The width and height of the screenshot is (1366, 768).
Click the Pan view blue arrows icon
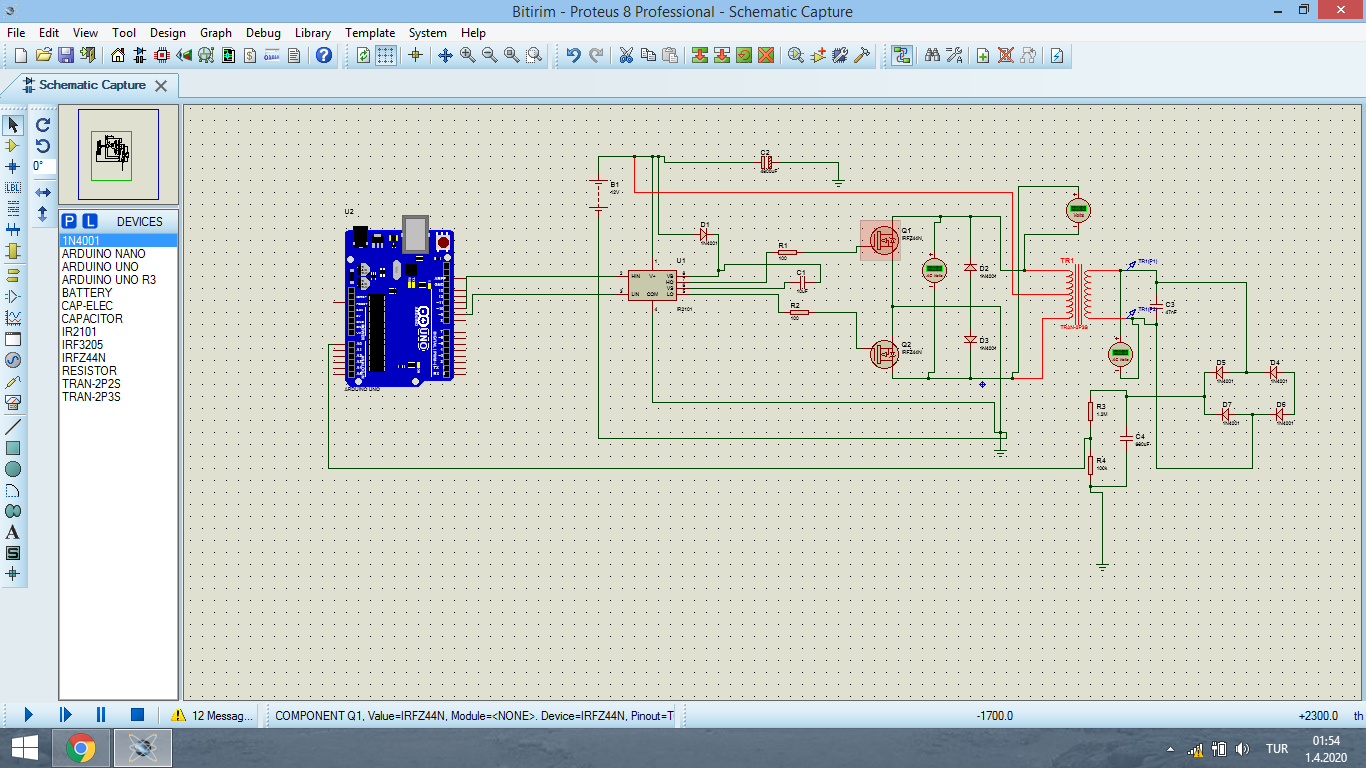pyautogui.click(x=446, y=55)
